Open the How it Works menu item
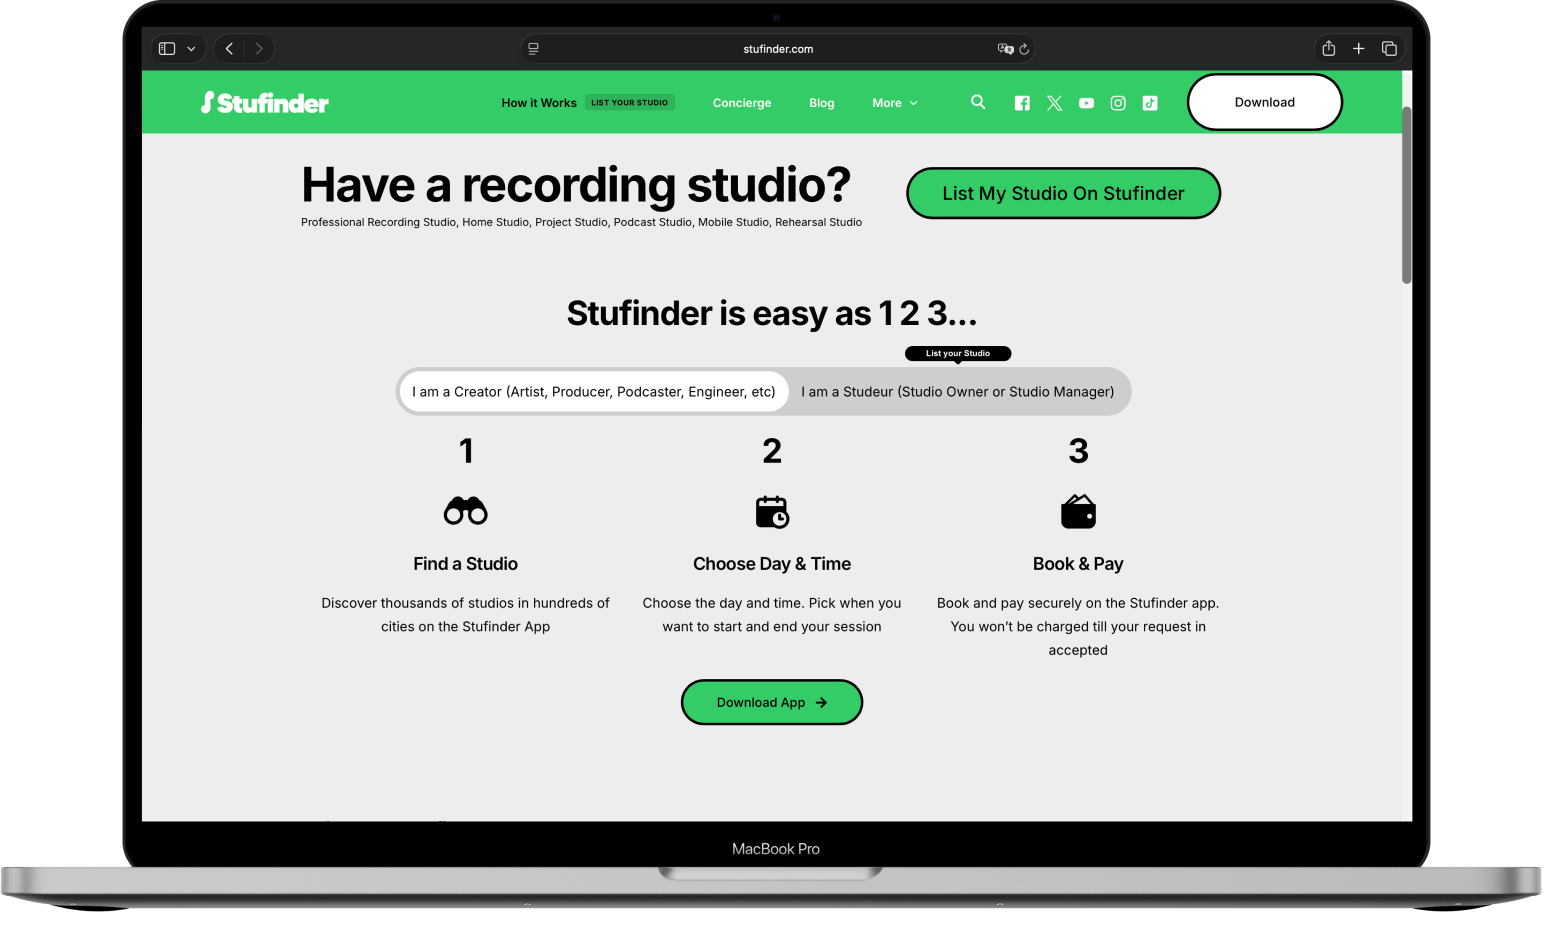The image size is (1546, 936). click(539, 103)
